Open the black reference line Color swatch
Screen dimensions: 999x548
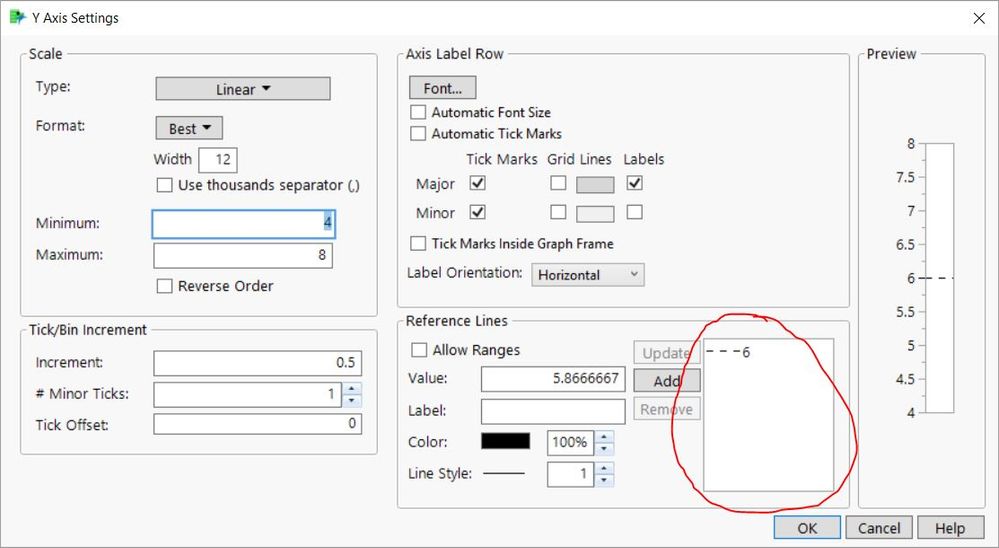coord(505,441)
